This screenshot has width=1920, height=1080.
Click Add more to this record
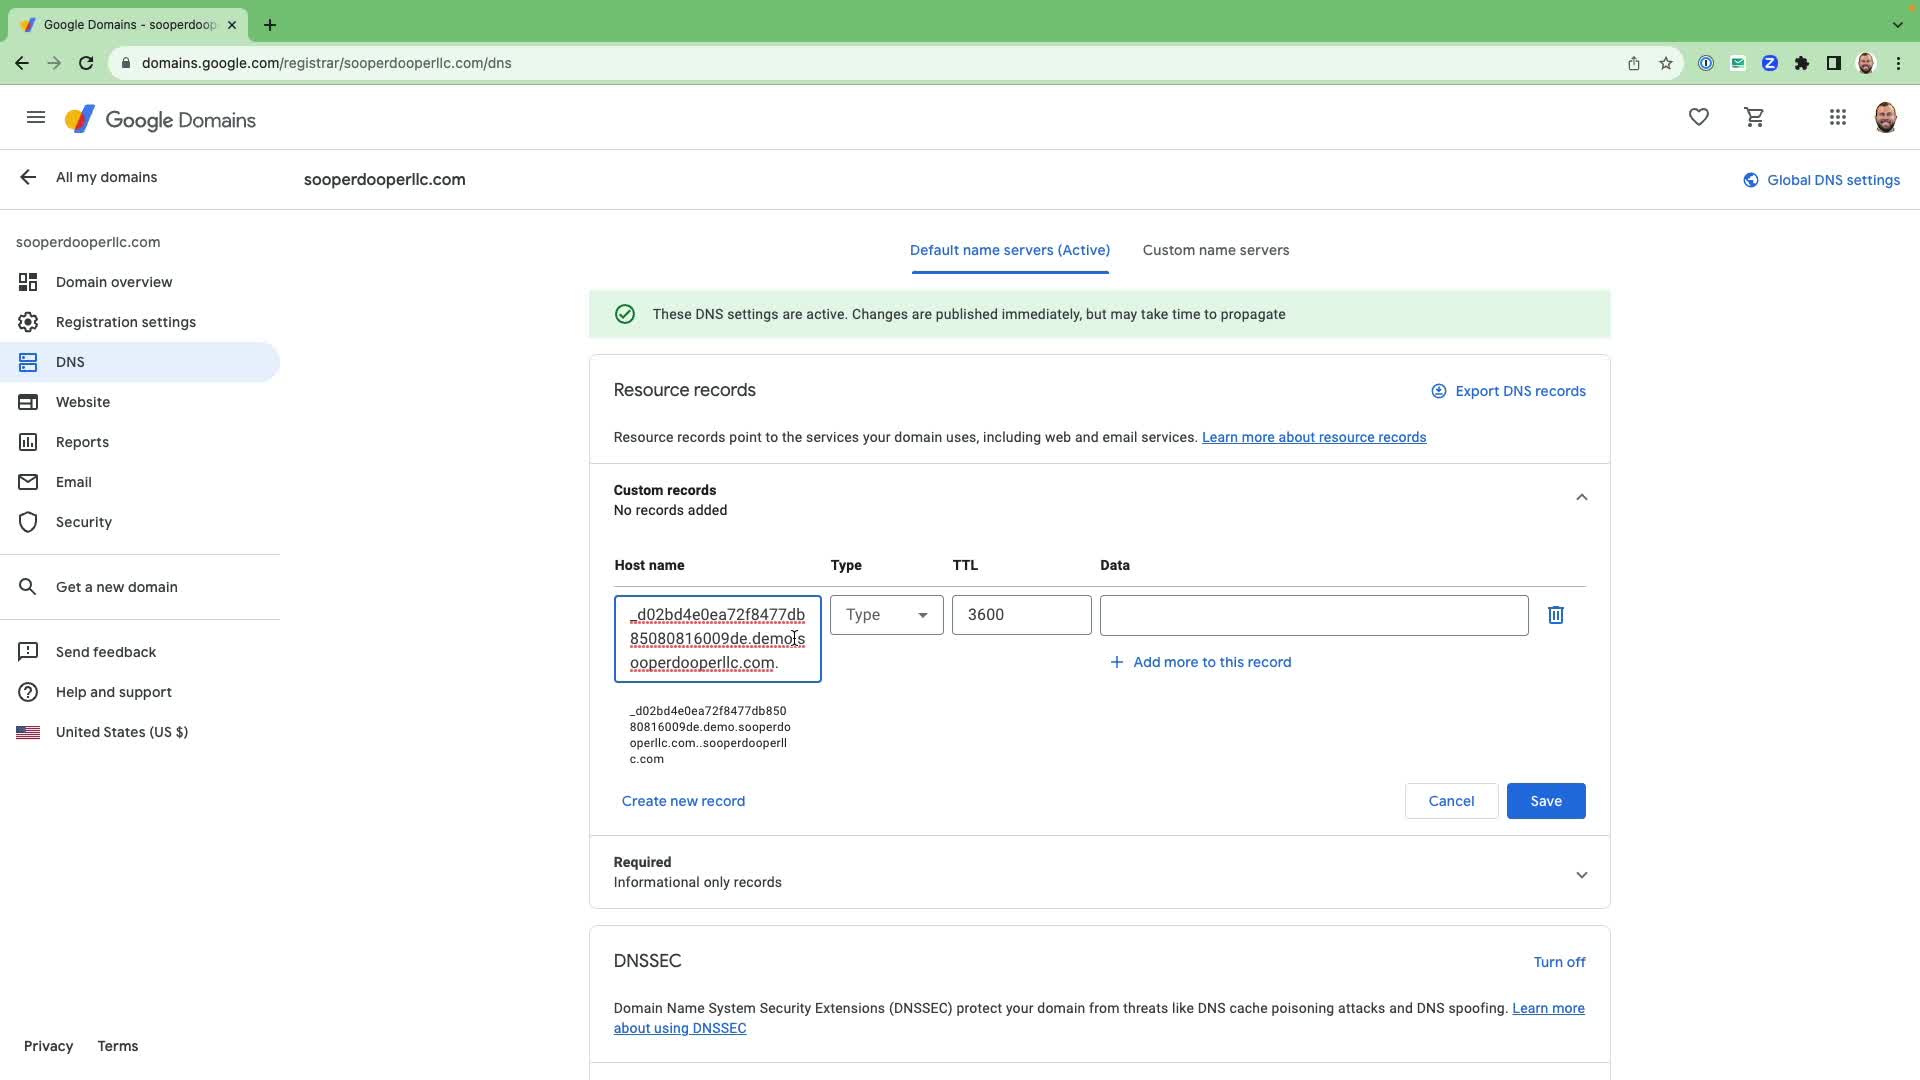(1200, 662)
